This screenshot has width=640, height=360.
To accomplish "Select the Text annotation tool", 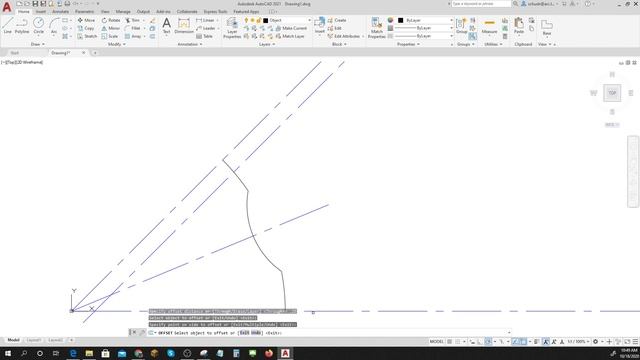I will tap(167, 26).
